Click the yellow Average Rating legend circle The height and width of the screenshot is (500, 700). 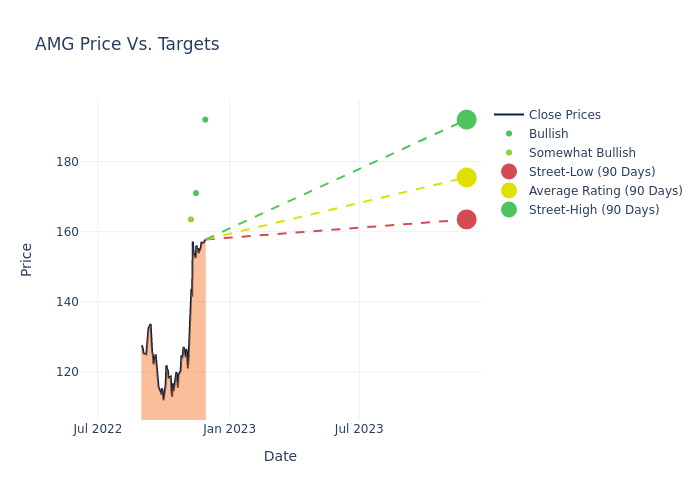coord(509,191)
